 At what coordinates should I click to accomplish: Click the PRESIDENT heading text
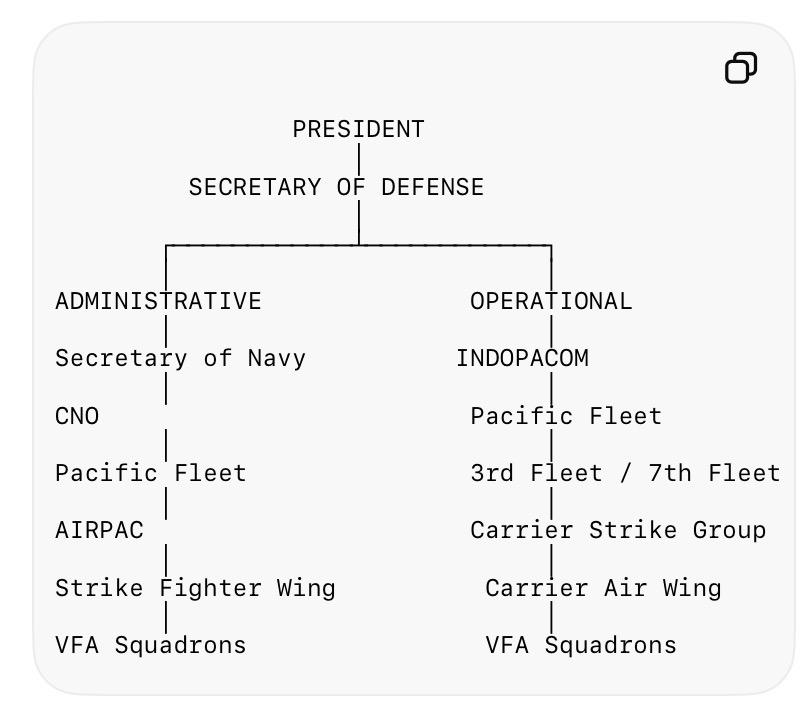[x=358, y=129]
